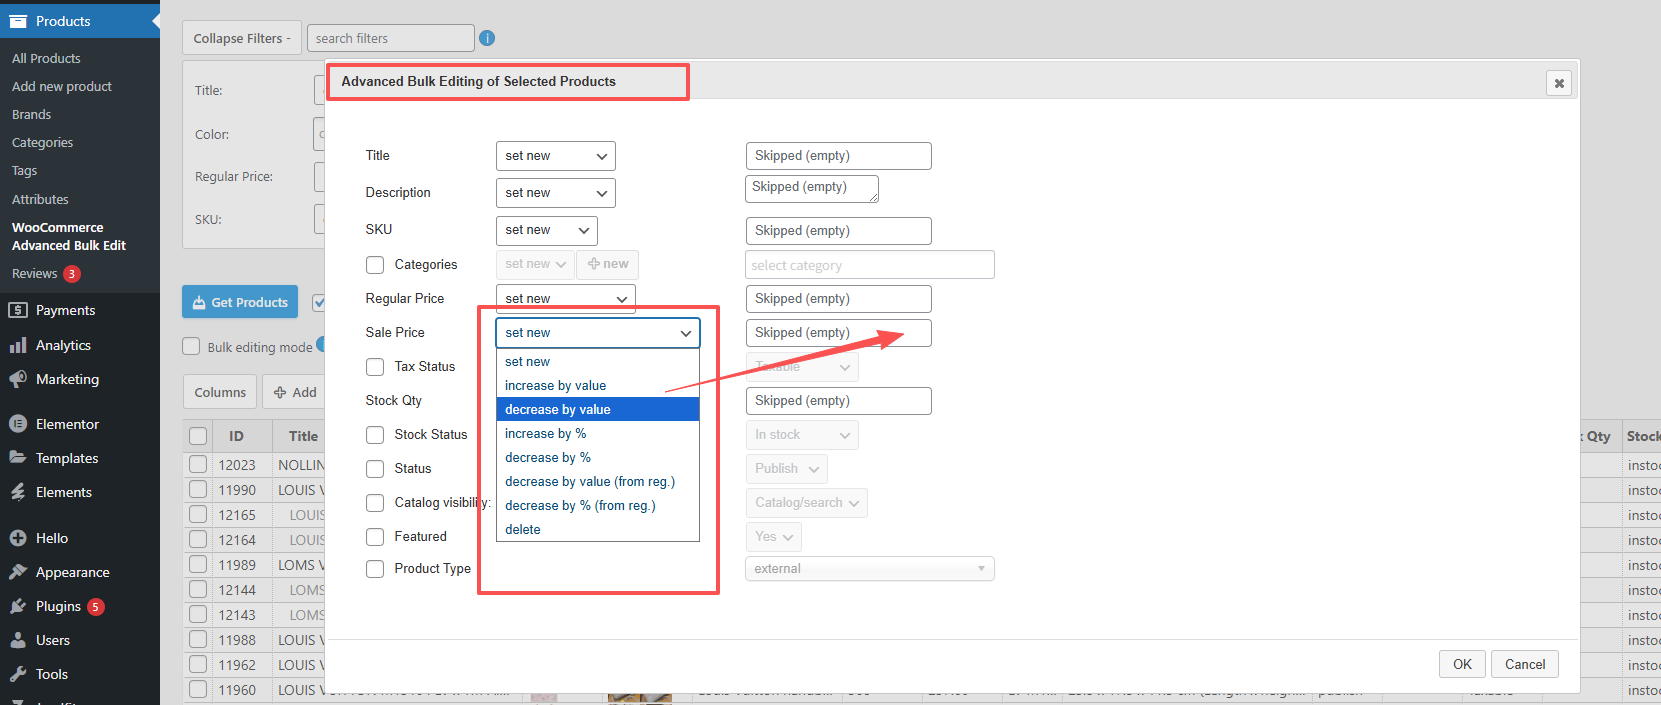
Task: Click the Marketing megaphone icon
Action: (x=18, y=379)
